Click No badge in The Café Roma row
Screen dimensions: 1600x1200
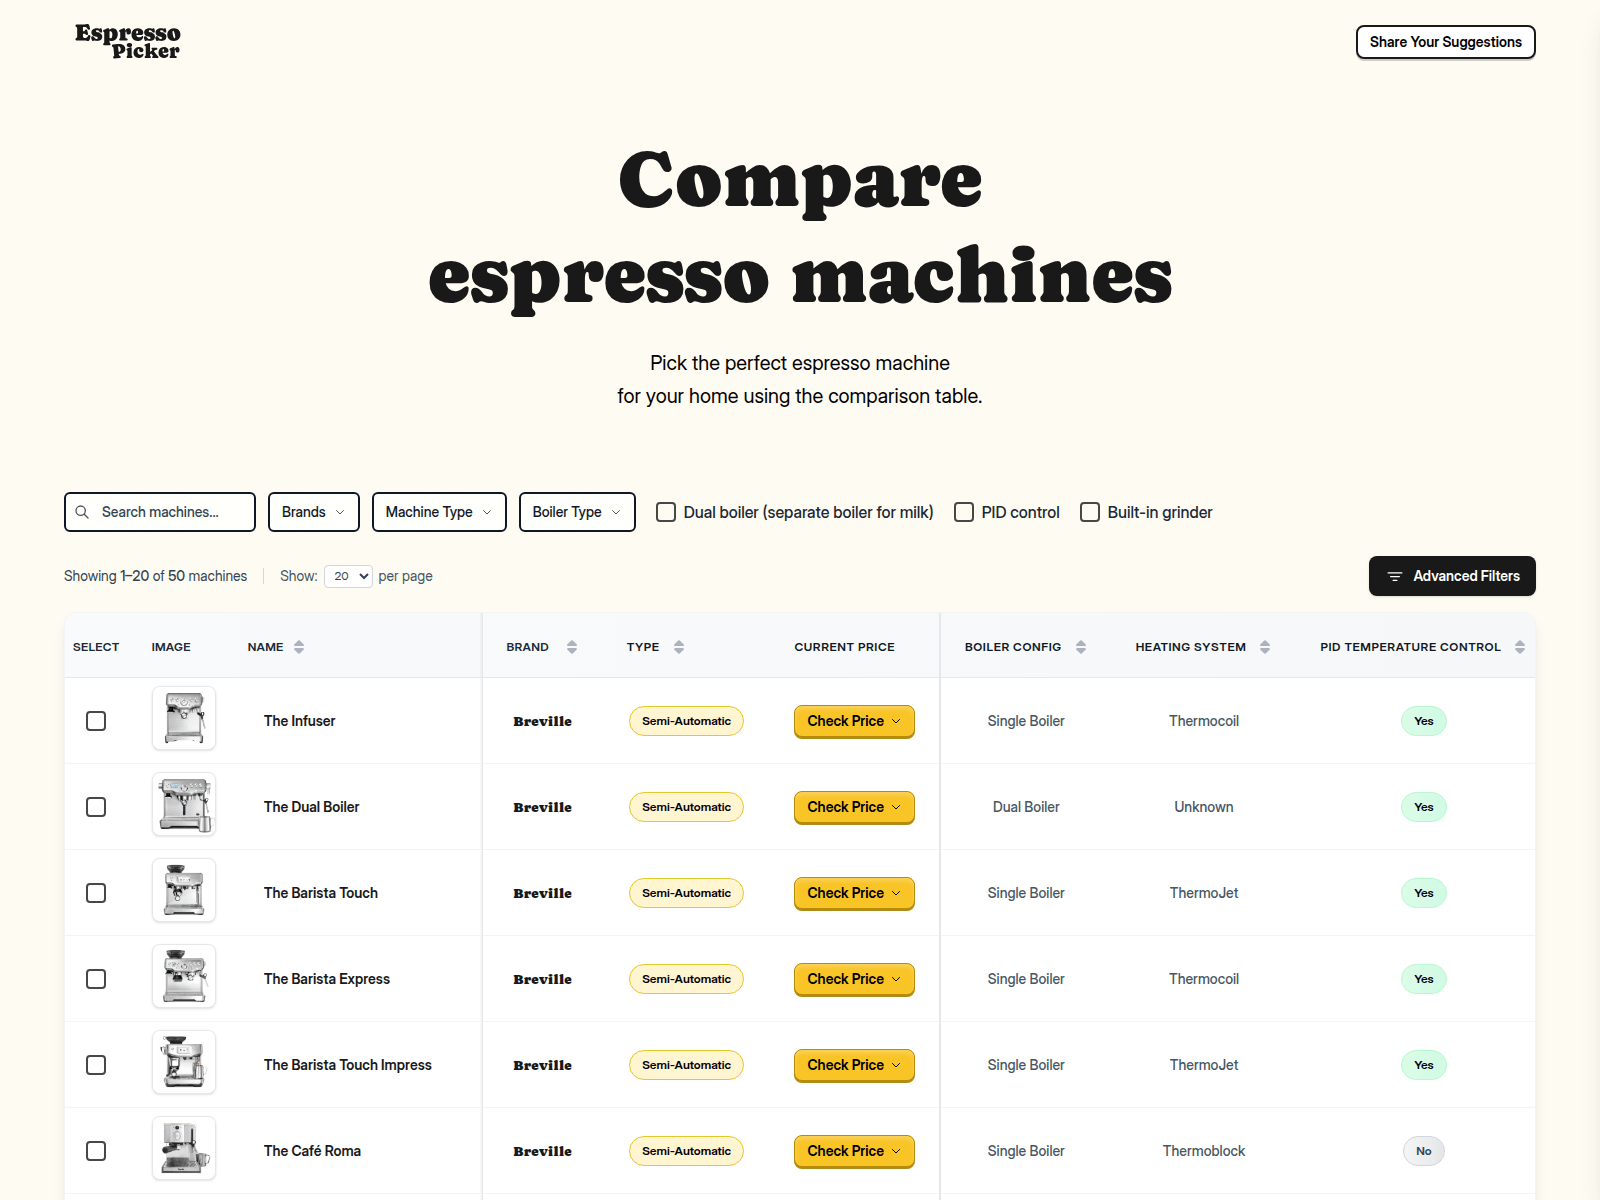click(1424, 1151)
